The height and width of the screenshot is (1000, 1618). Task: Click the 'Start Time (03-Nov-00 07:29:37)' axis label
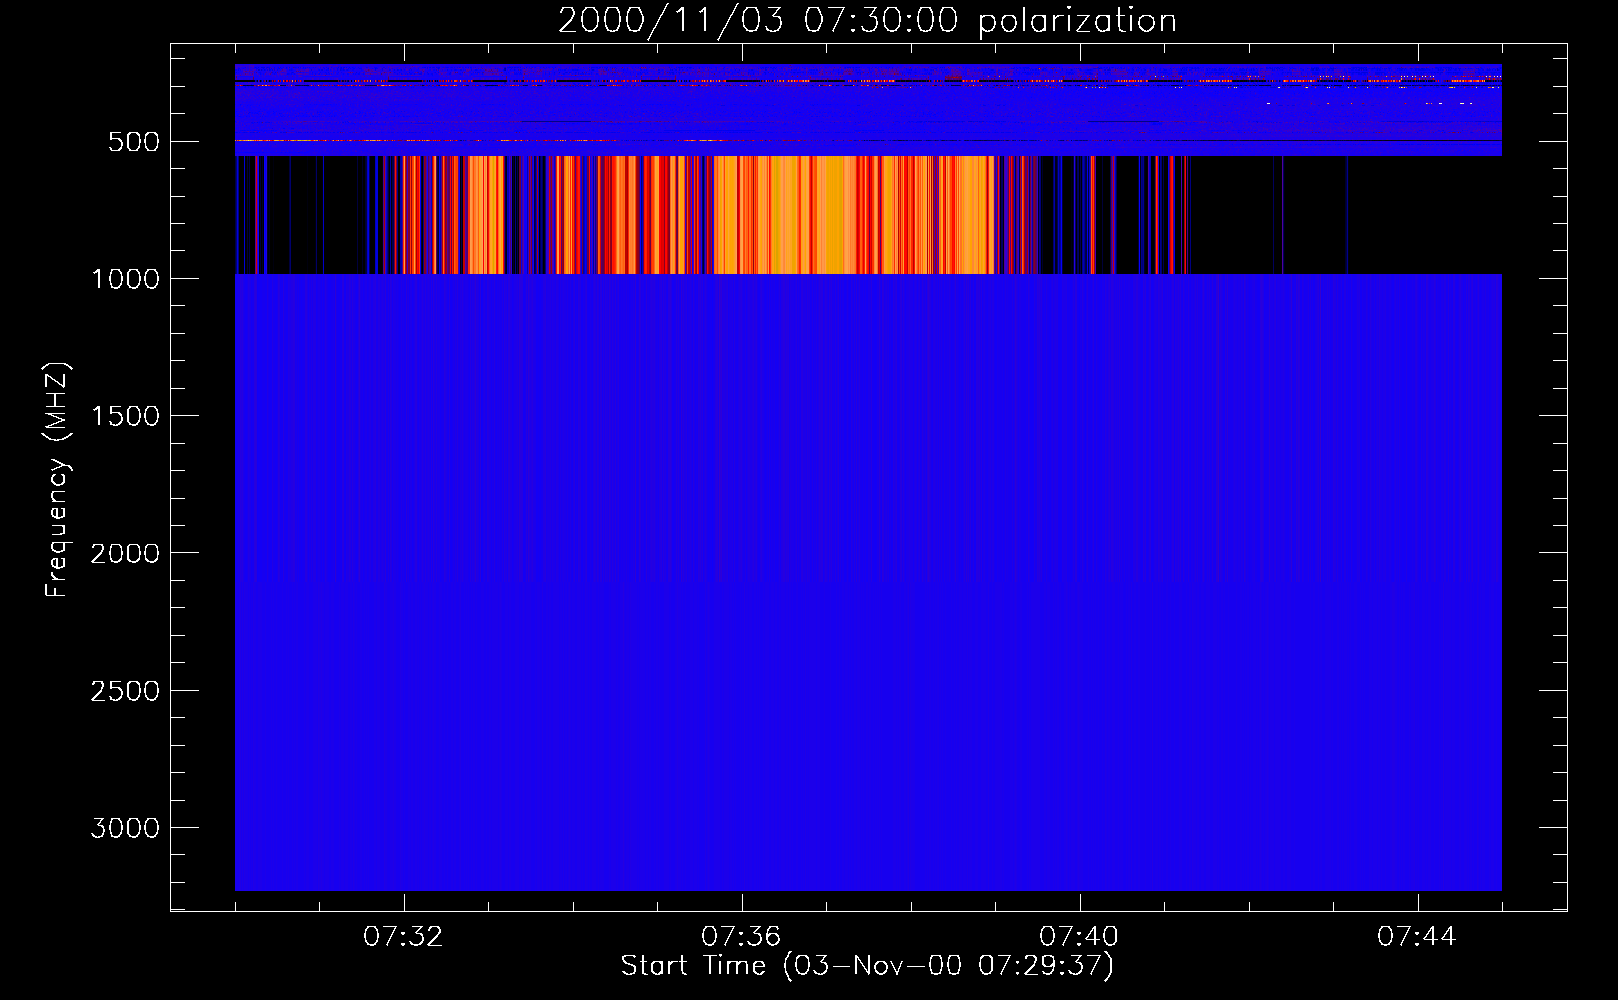tap(867, 966)
